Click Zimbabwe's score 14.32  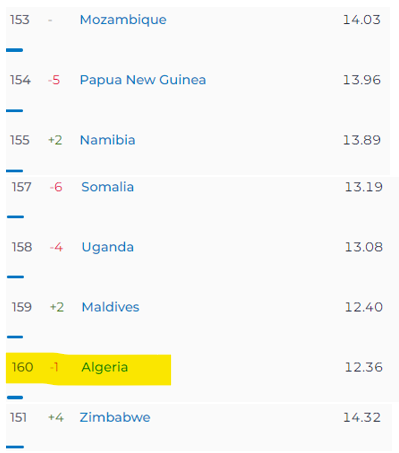tap(362, 417)
